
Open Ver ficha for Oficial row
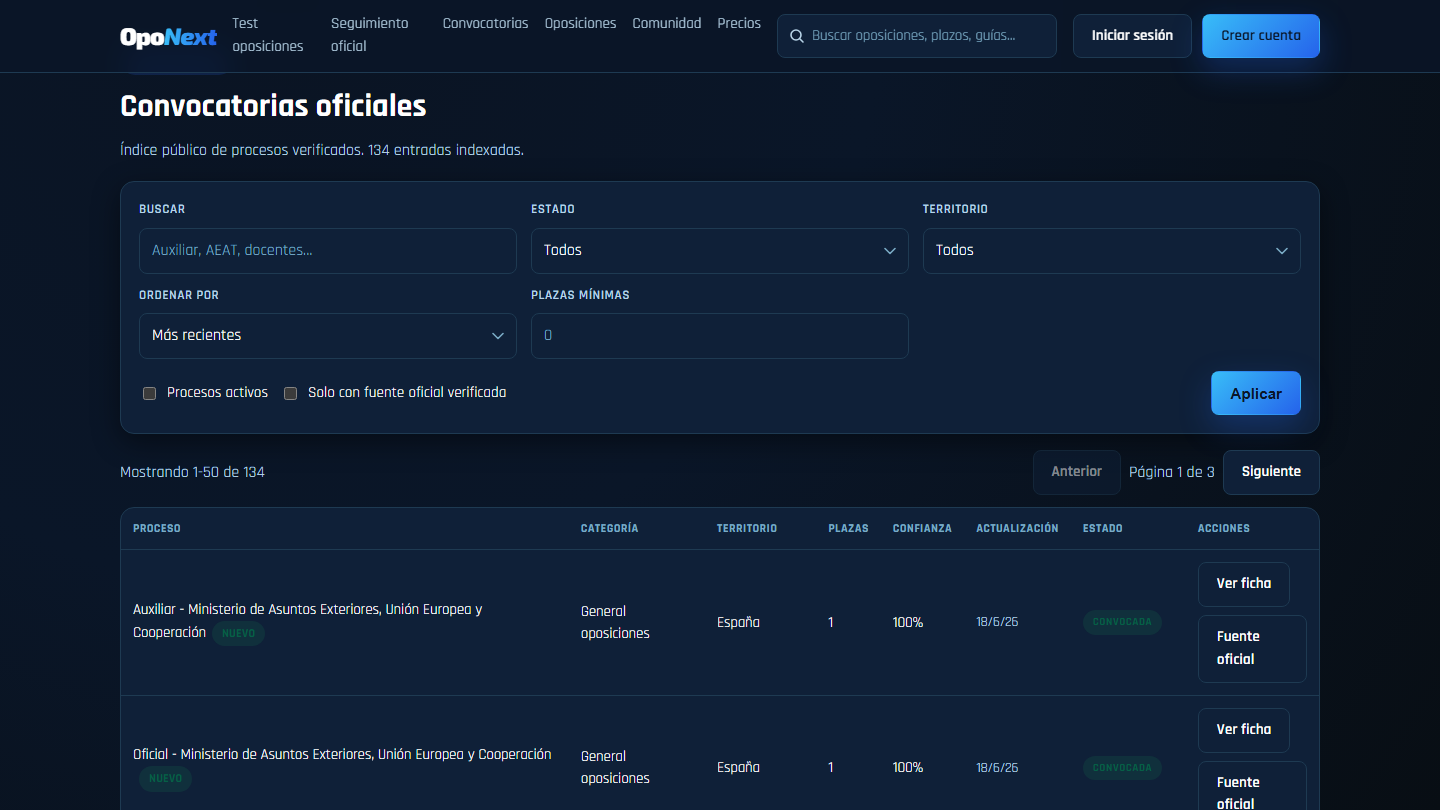click(x=1244, y=730)
